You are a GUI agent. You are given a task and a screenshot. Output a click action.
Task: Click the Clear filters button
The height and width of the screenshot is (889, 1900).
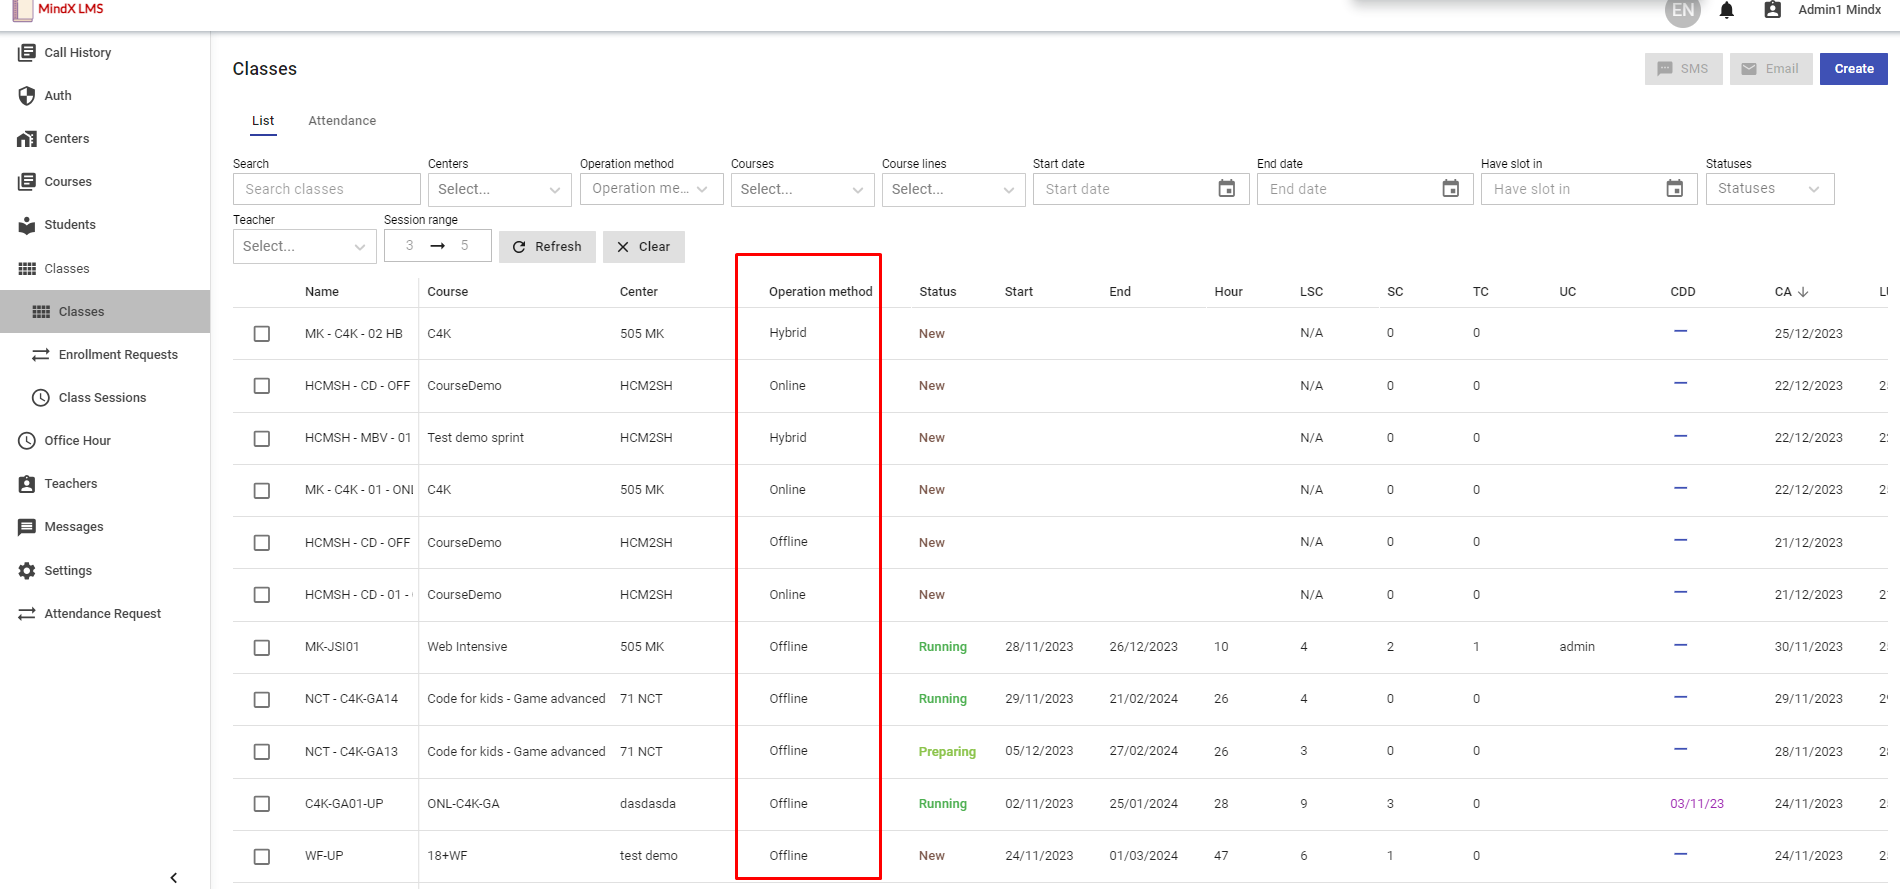643,247
